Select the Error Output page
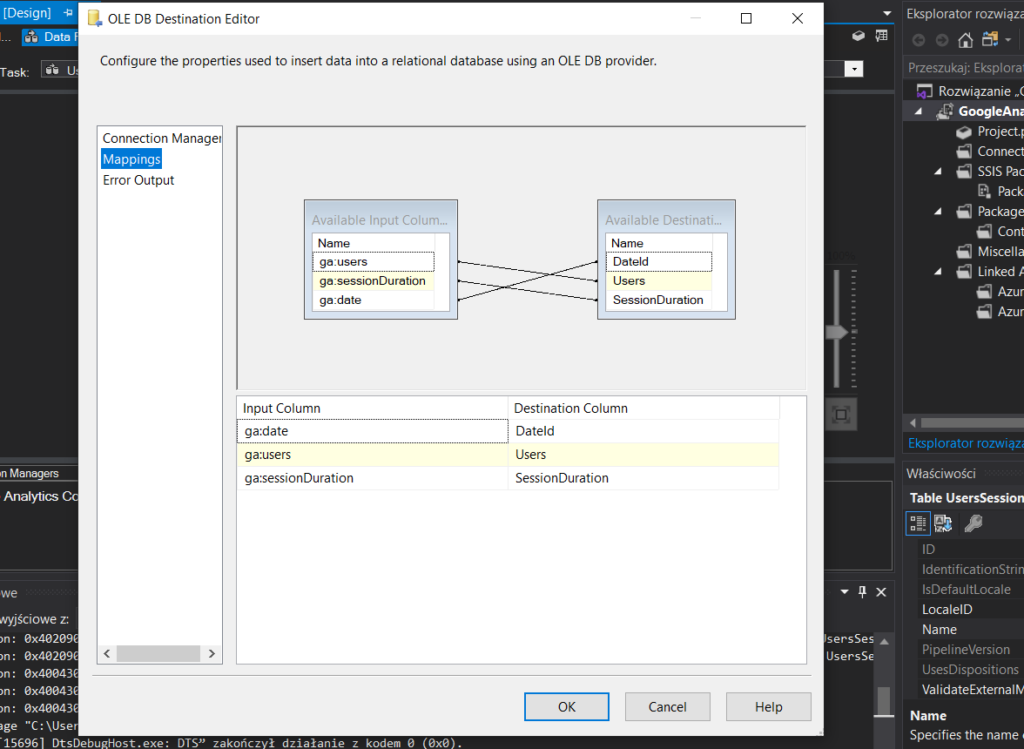Viewport: 1024px width, 749px height. 138,180
